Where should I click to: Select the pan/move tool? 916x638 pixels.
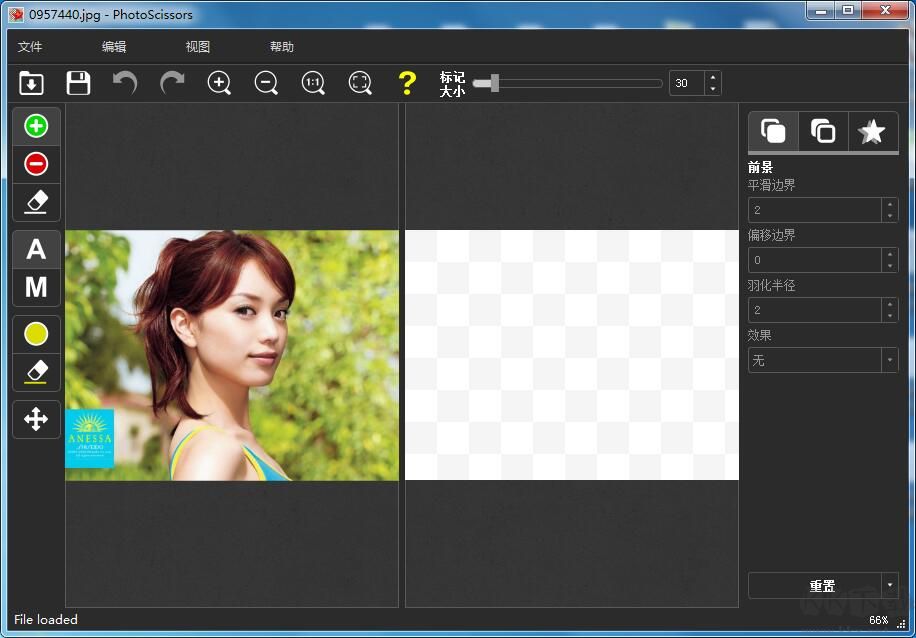[x=35, y=418]
